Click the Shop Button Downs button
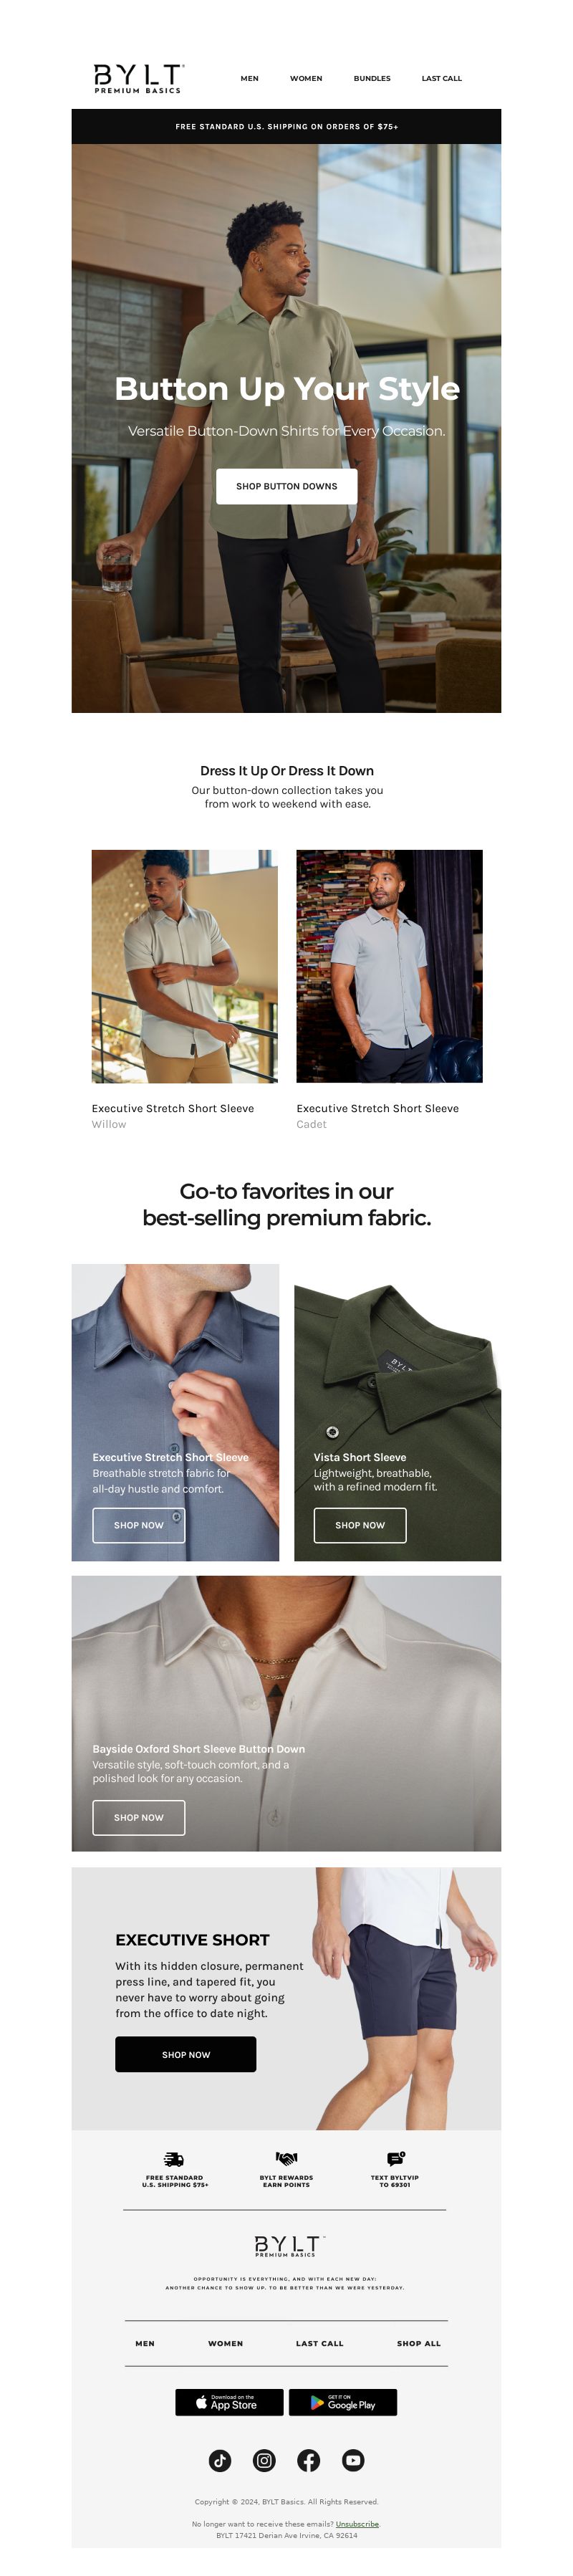 [286, 486]
